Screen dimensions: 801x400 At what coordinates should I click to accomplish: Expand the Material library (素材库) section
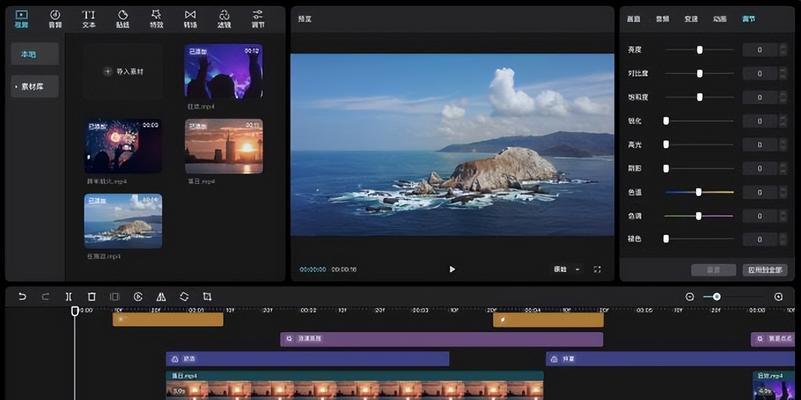click(35, 86)
